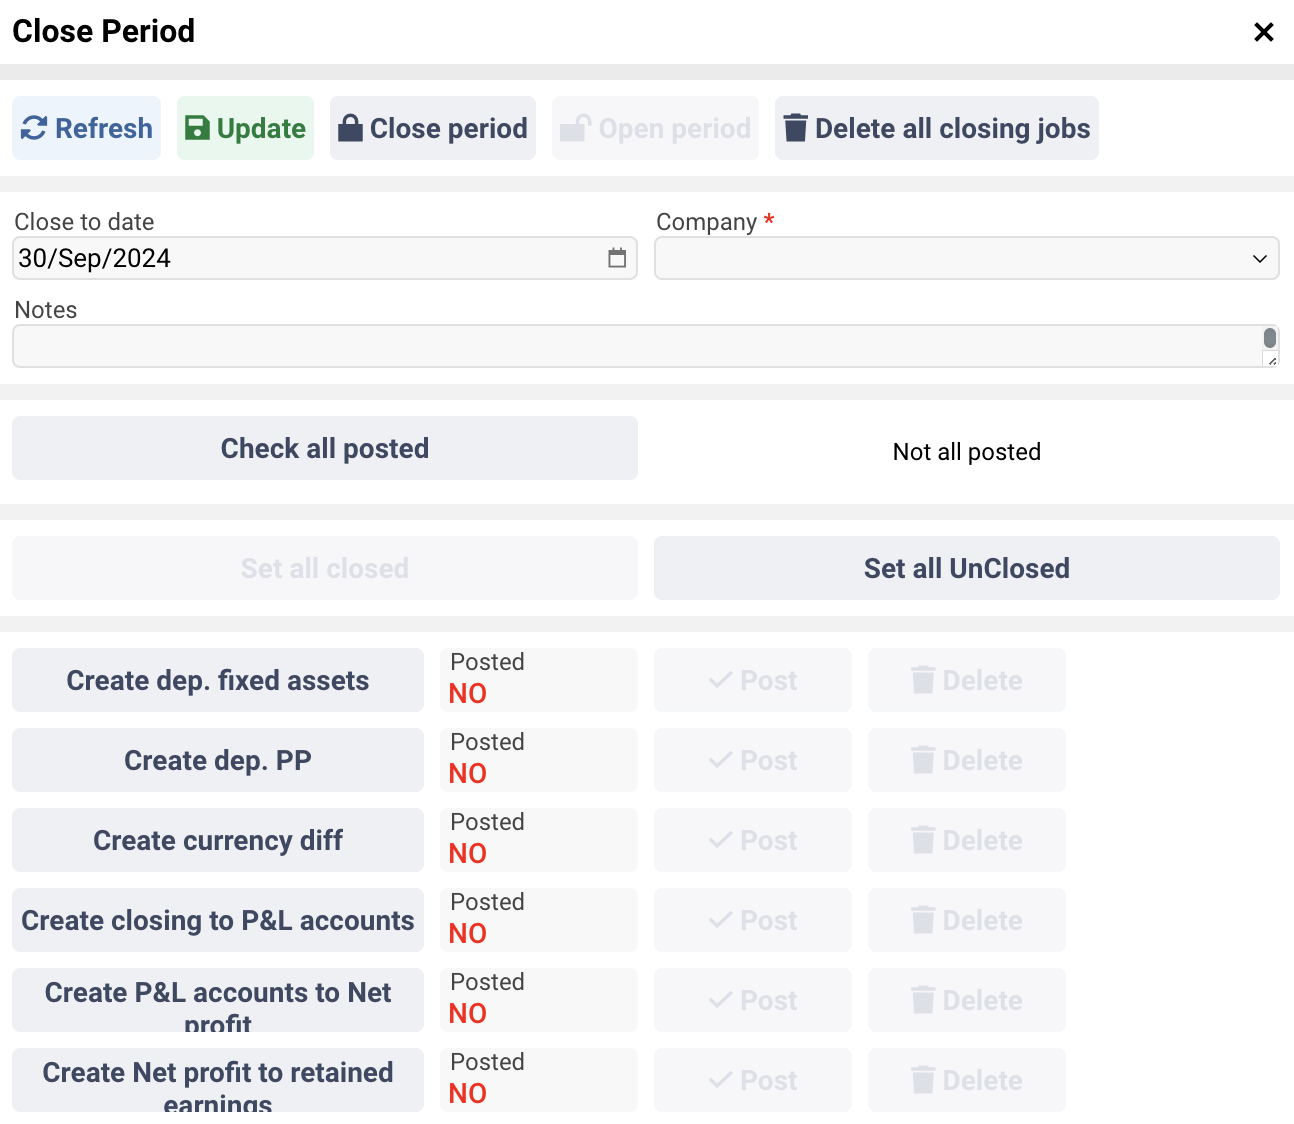Screen dimensions: 1294x1124
Task: Click the Refresh button with arrows icon
Action: (87, 128)
